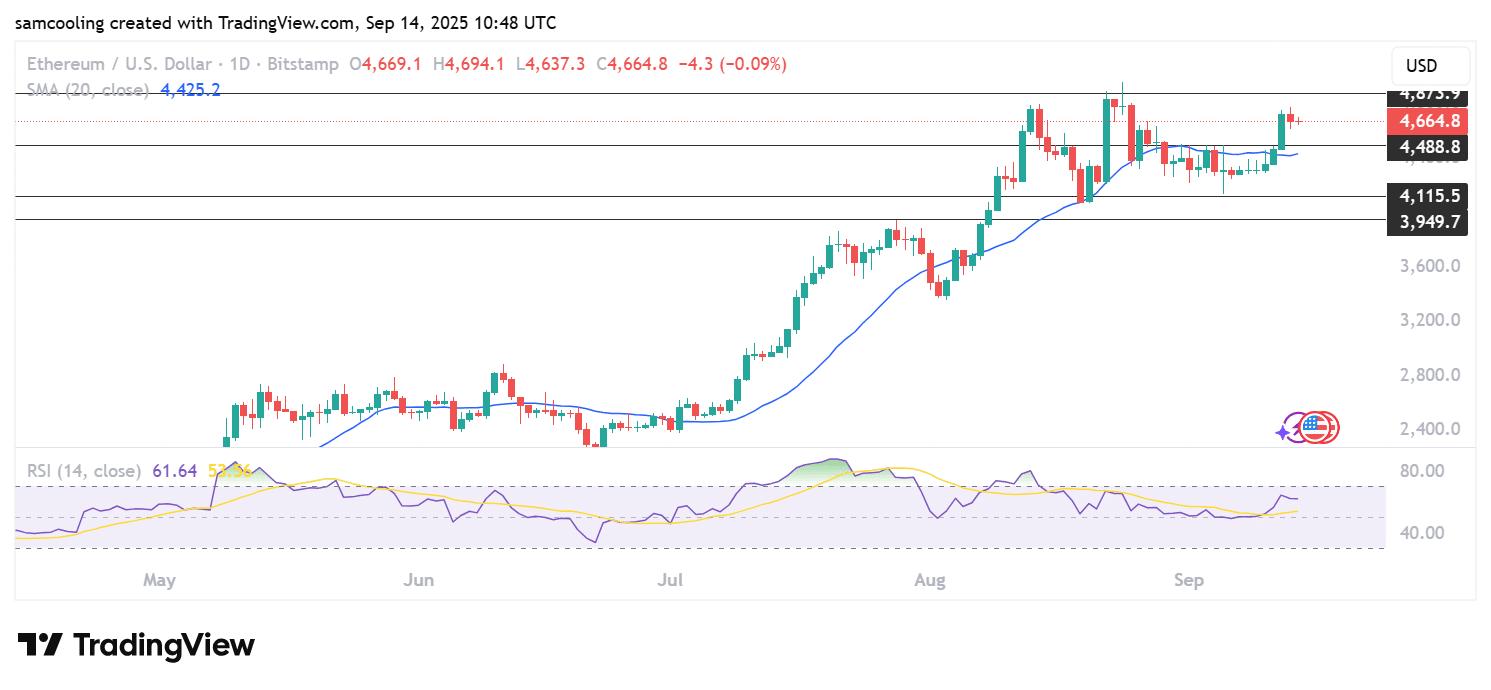
Task: Click the TradingView logo at bottom
Action: 136,645
